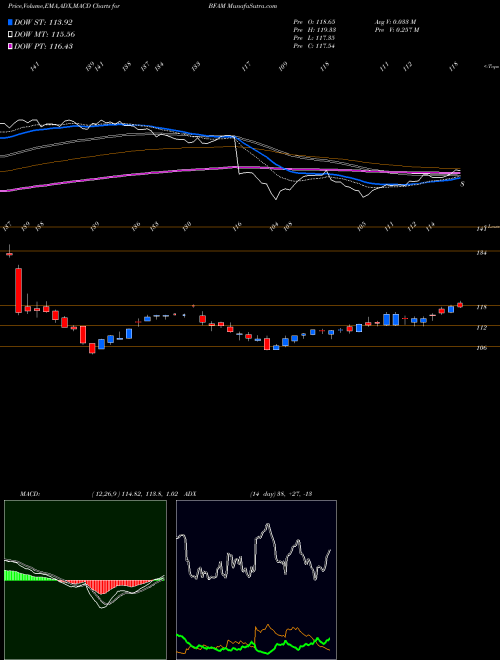Click the white DOW MT legend square

pyautogui.click(x=11, y=34)
